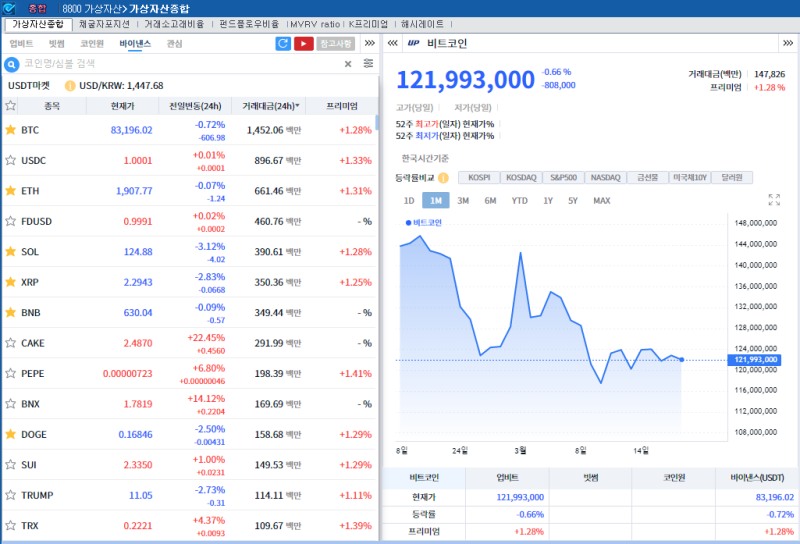This screenshot has height=544, width=800.
Task: Click the info icon beside 등락률비교
Action: (x=443, y=178)
